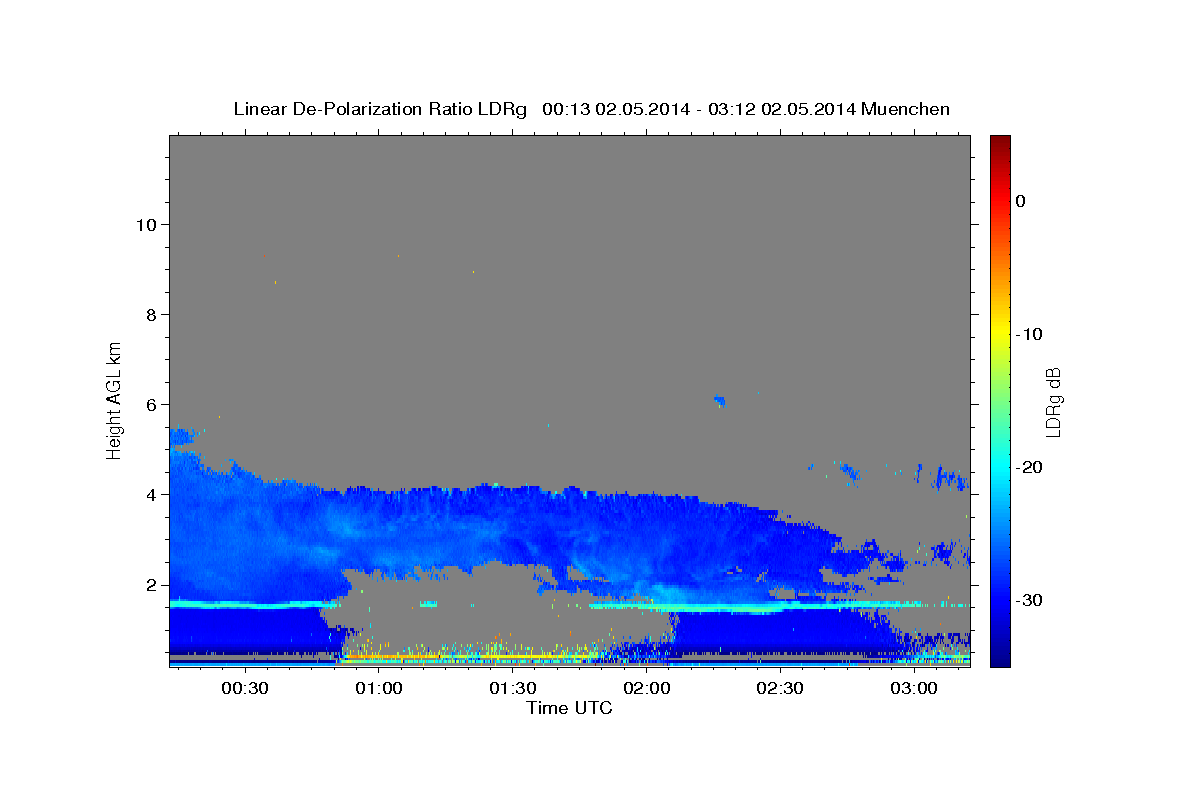Click the height tick label 6
Viewport: 1200px width, 800px height.
[151, 404]
